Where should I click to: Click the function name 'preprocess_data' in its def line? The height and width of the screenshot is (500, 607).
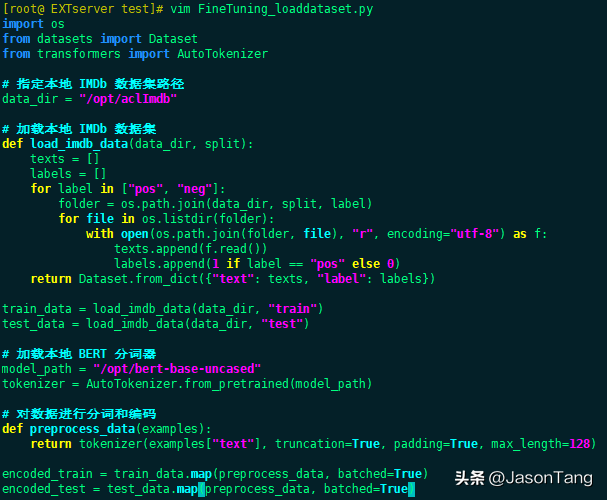point(82,429)
